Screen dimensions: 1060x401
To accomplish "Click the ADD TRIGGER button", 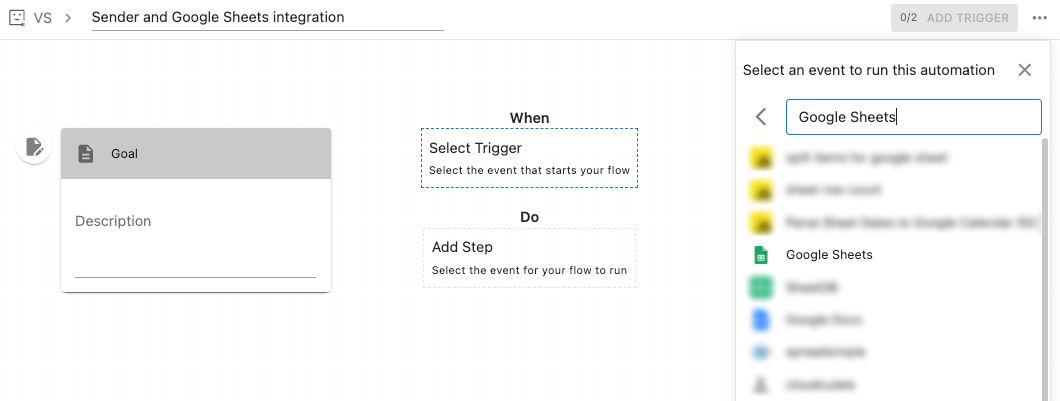I will click(x=955, y=18).
